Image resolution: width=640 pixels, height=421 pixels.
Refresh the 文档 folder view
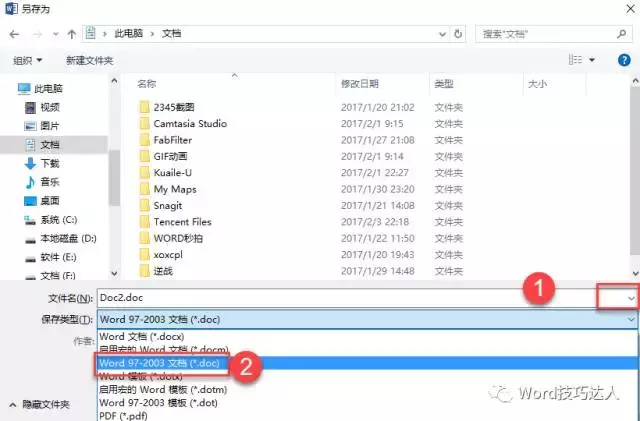point(458,34)
